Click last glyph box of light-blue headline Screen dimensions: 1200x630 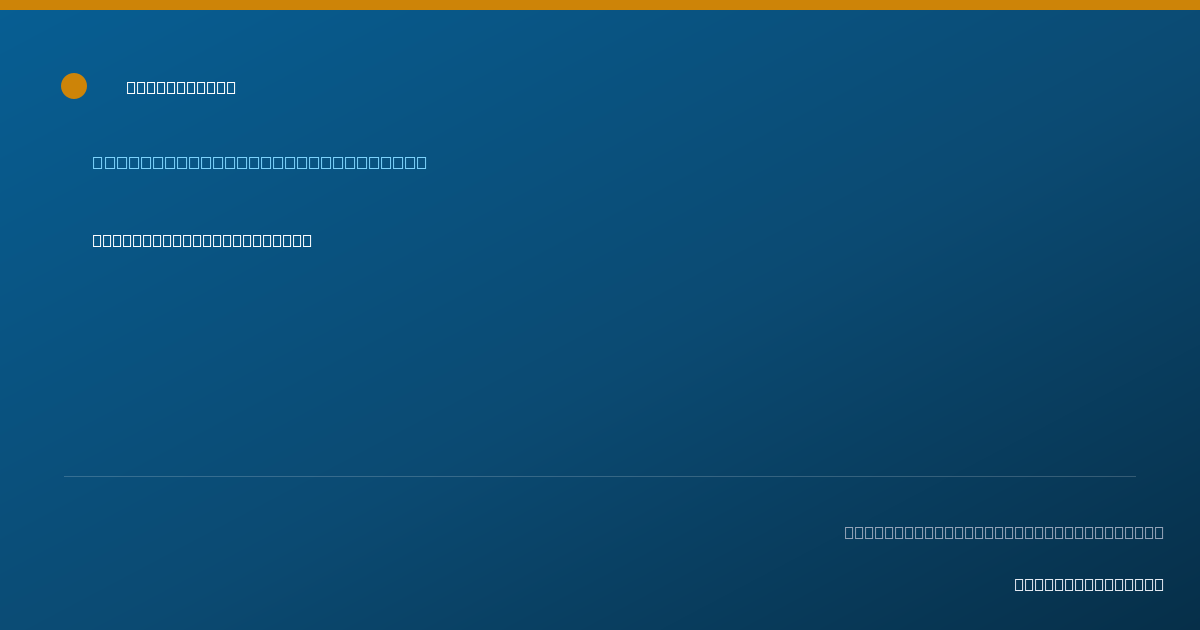(x=421, y=163)
